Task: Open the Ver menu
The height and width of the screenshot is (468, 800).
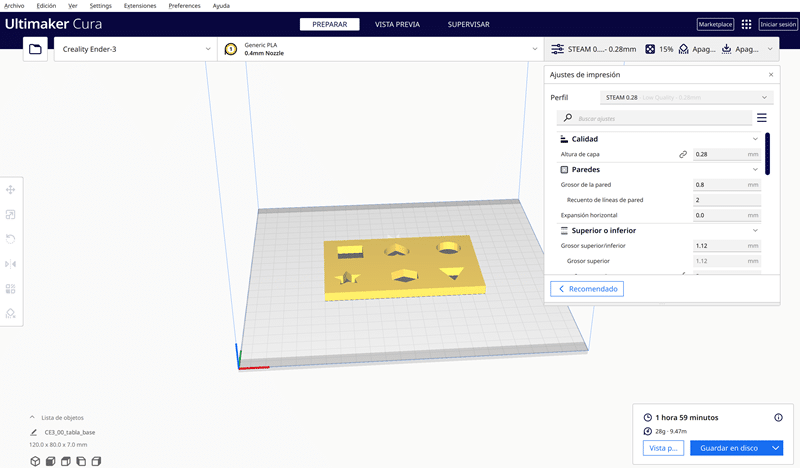Action: 73,6
